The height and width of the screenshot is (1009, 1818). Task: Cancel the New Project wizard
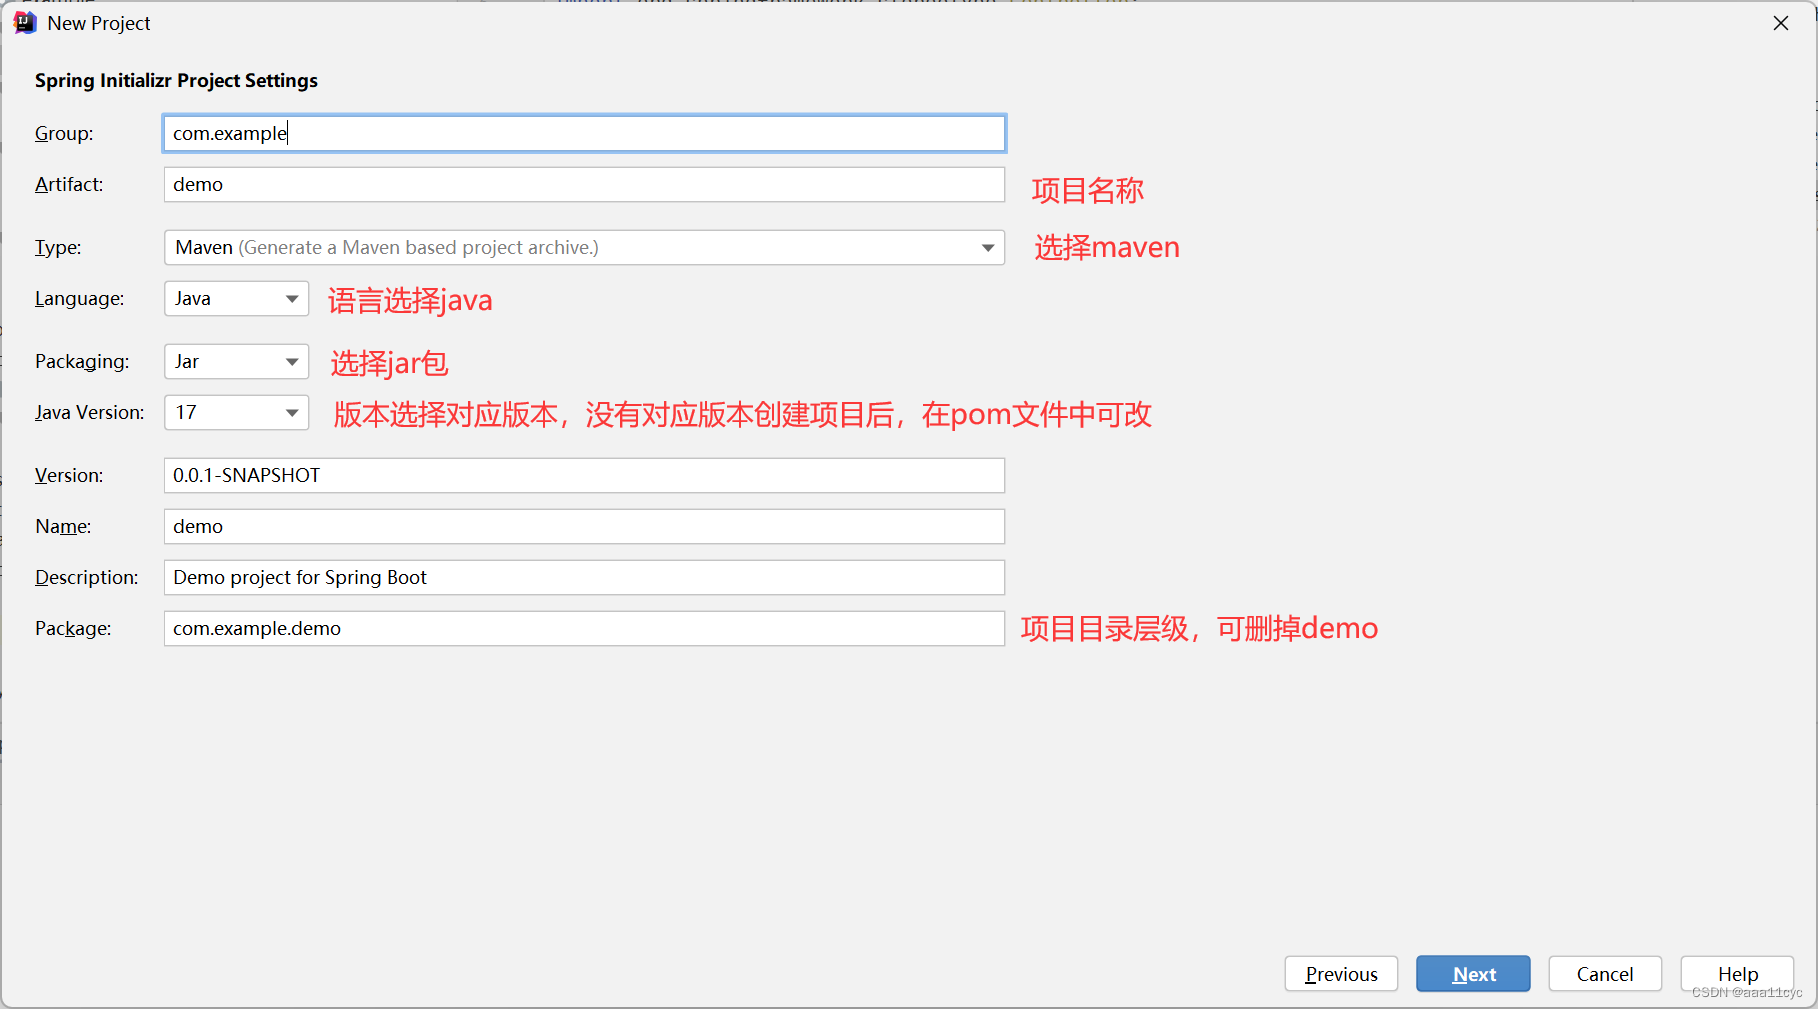1605,974
